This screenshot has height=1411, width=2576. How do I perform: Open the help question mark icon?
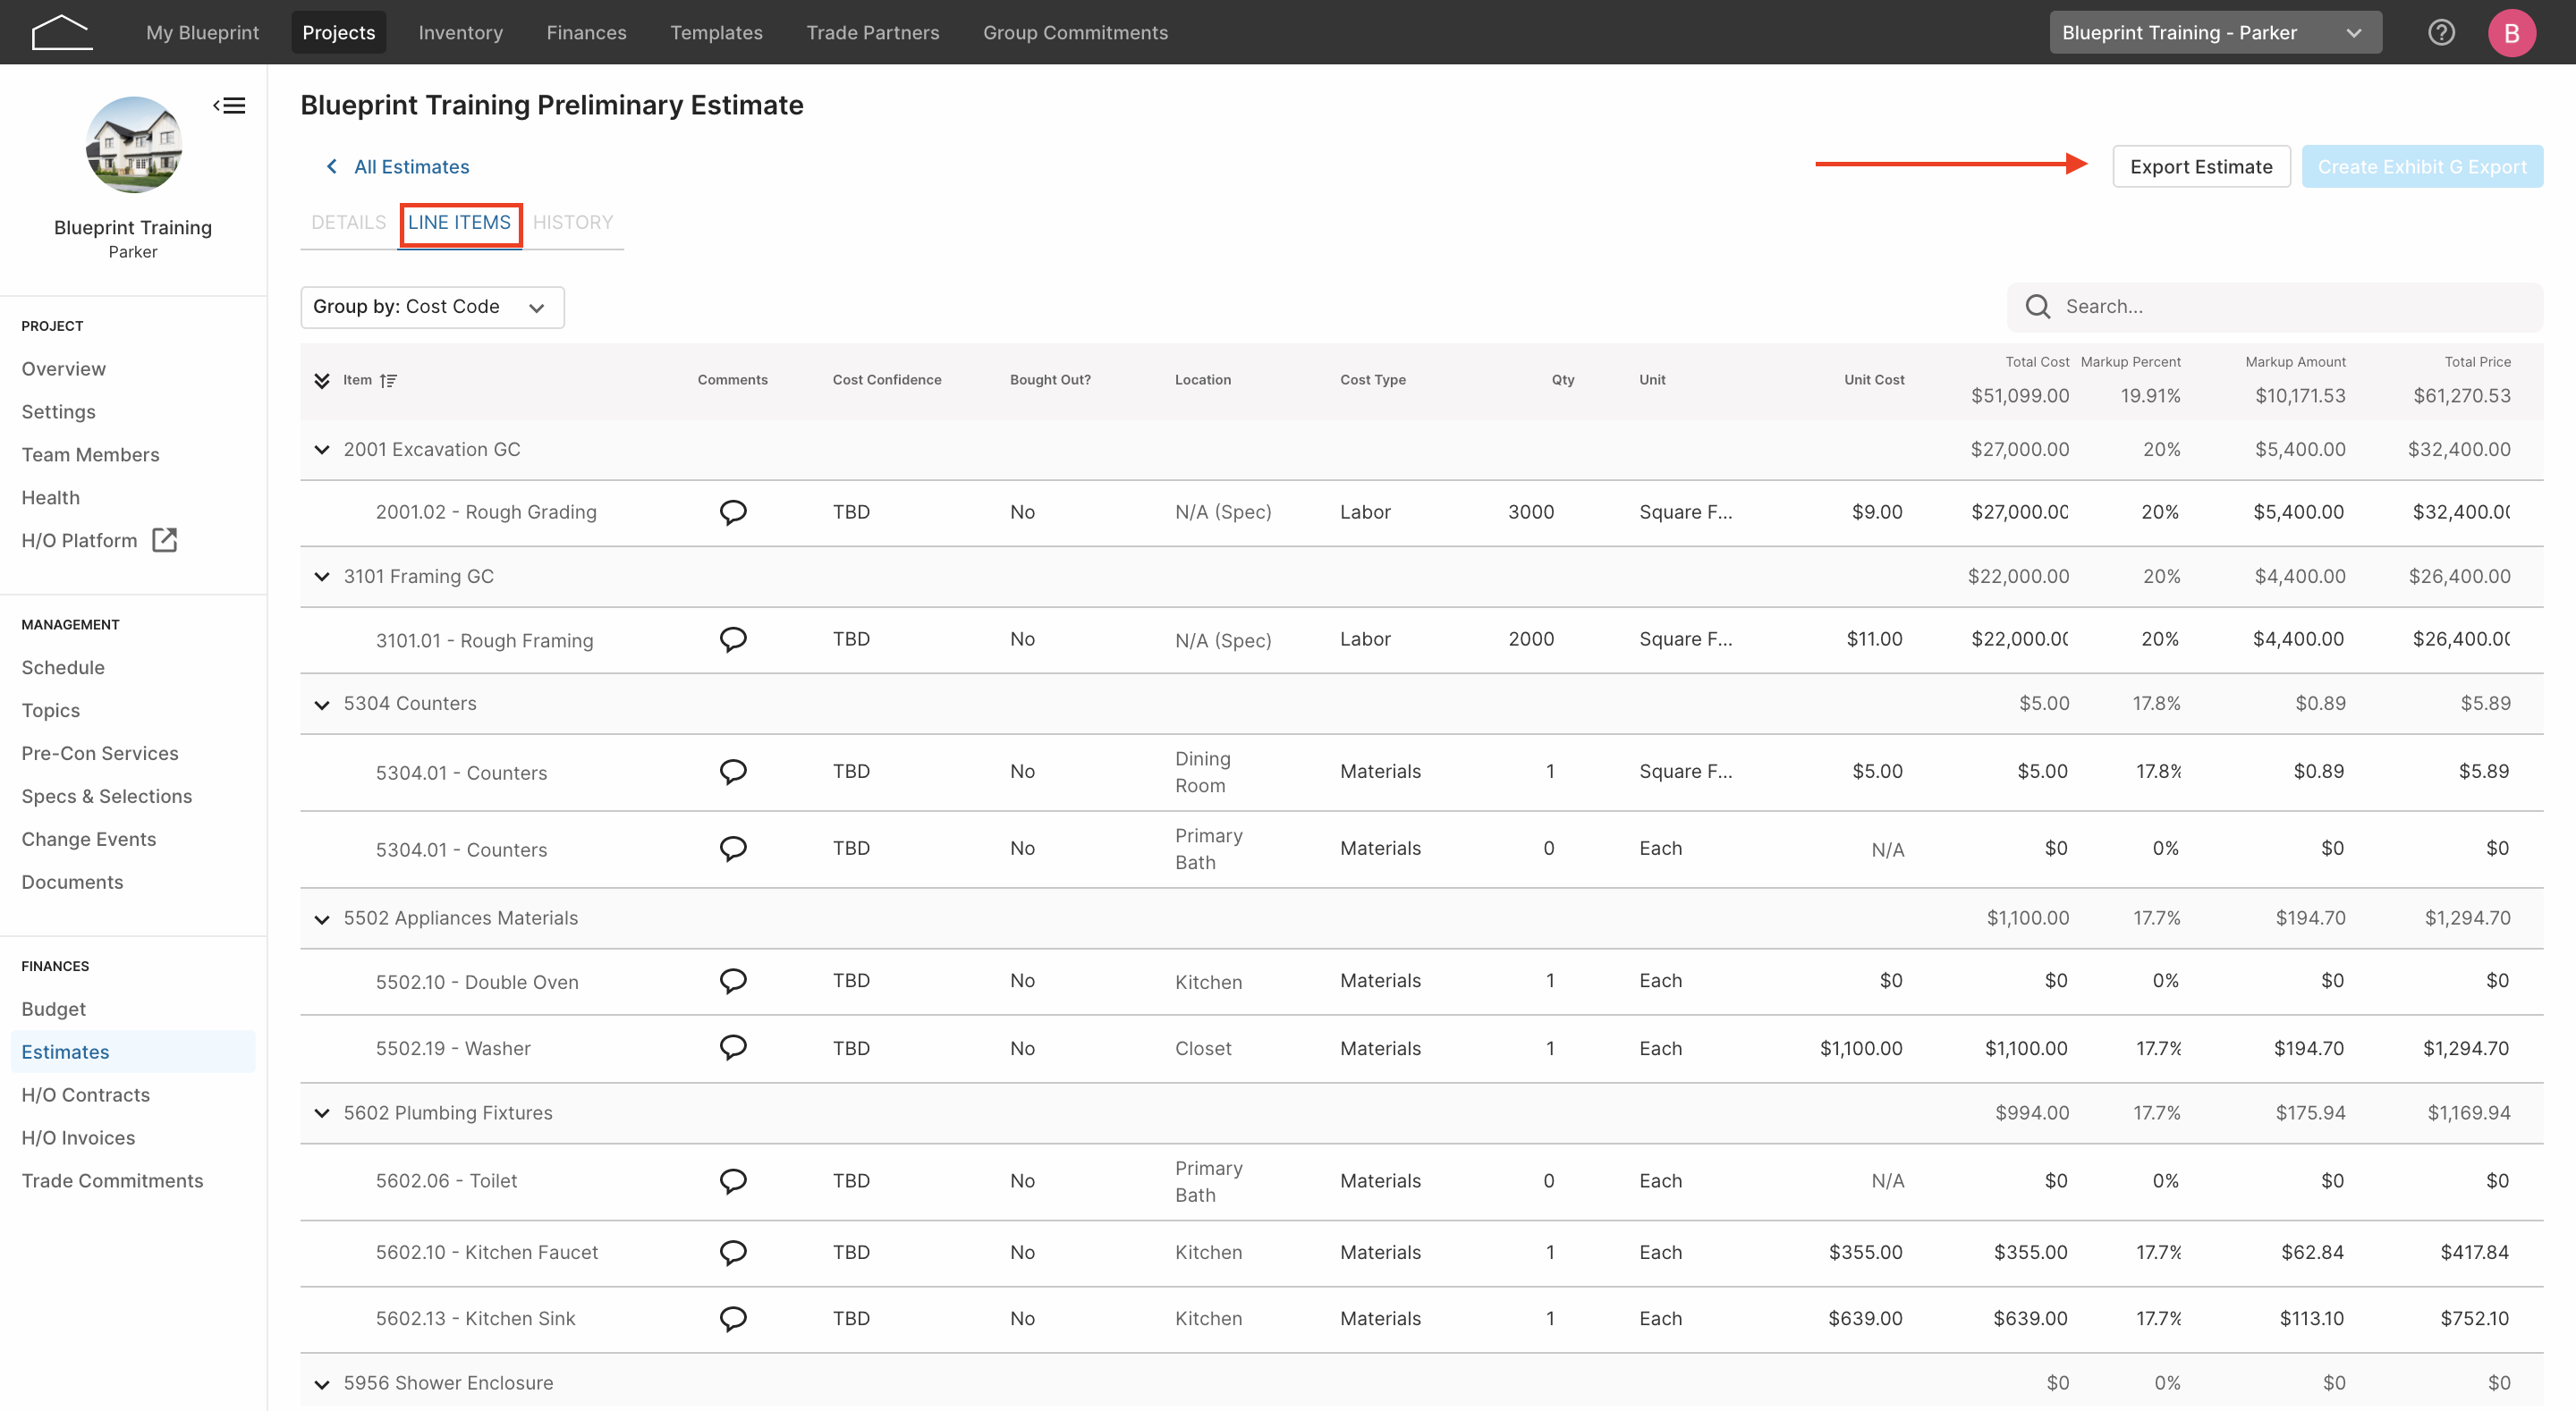(x=2441, y=32)
